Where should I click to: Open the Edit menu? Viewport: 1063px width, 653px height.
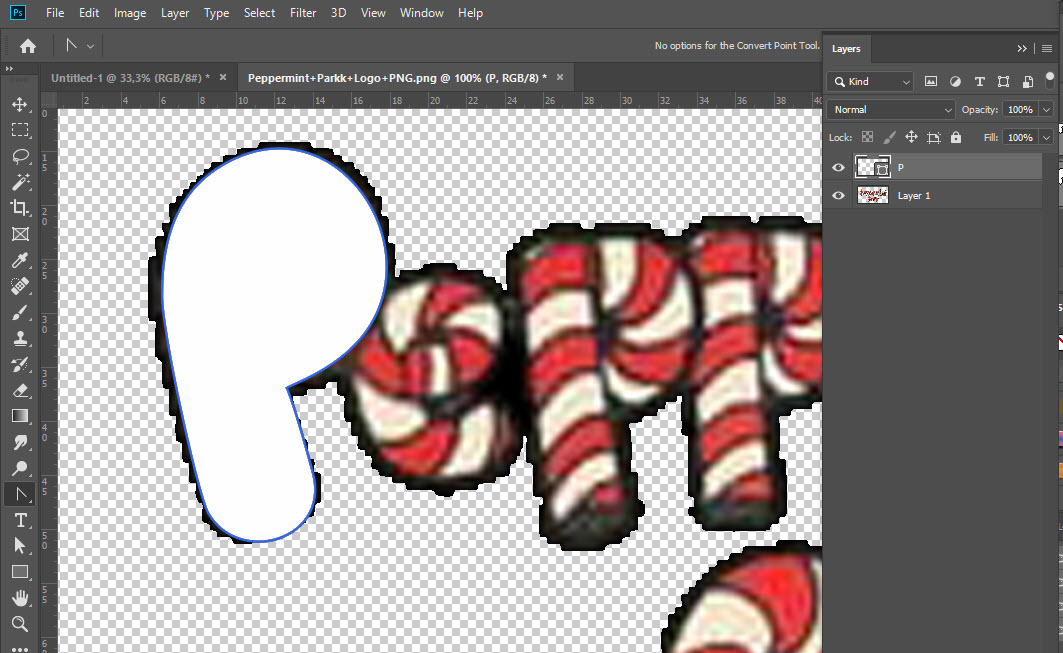89,13
